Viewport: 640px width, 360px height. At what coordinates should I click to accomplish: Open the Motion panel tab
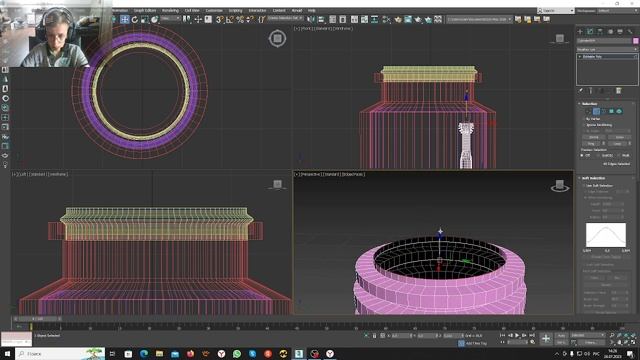610,31
